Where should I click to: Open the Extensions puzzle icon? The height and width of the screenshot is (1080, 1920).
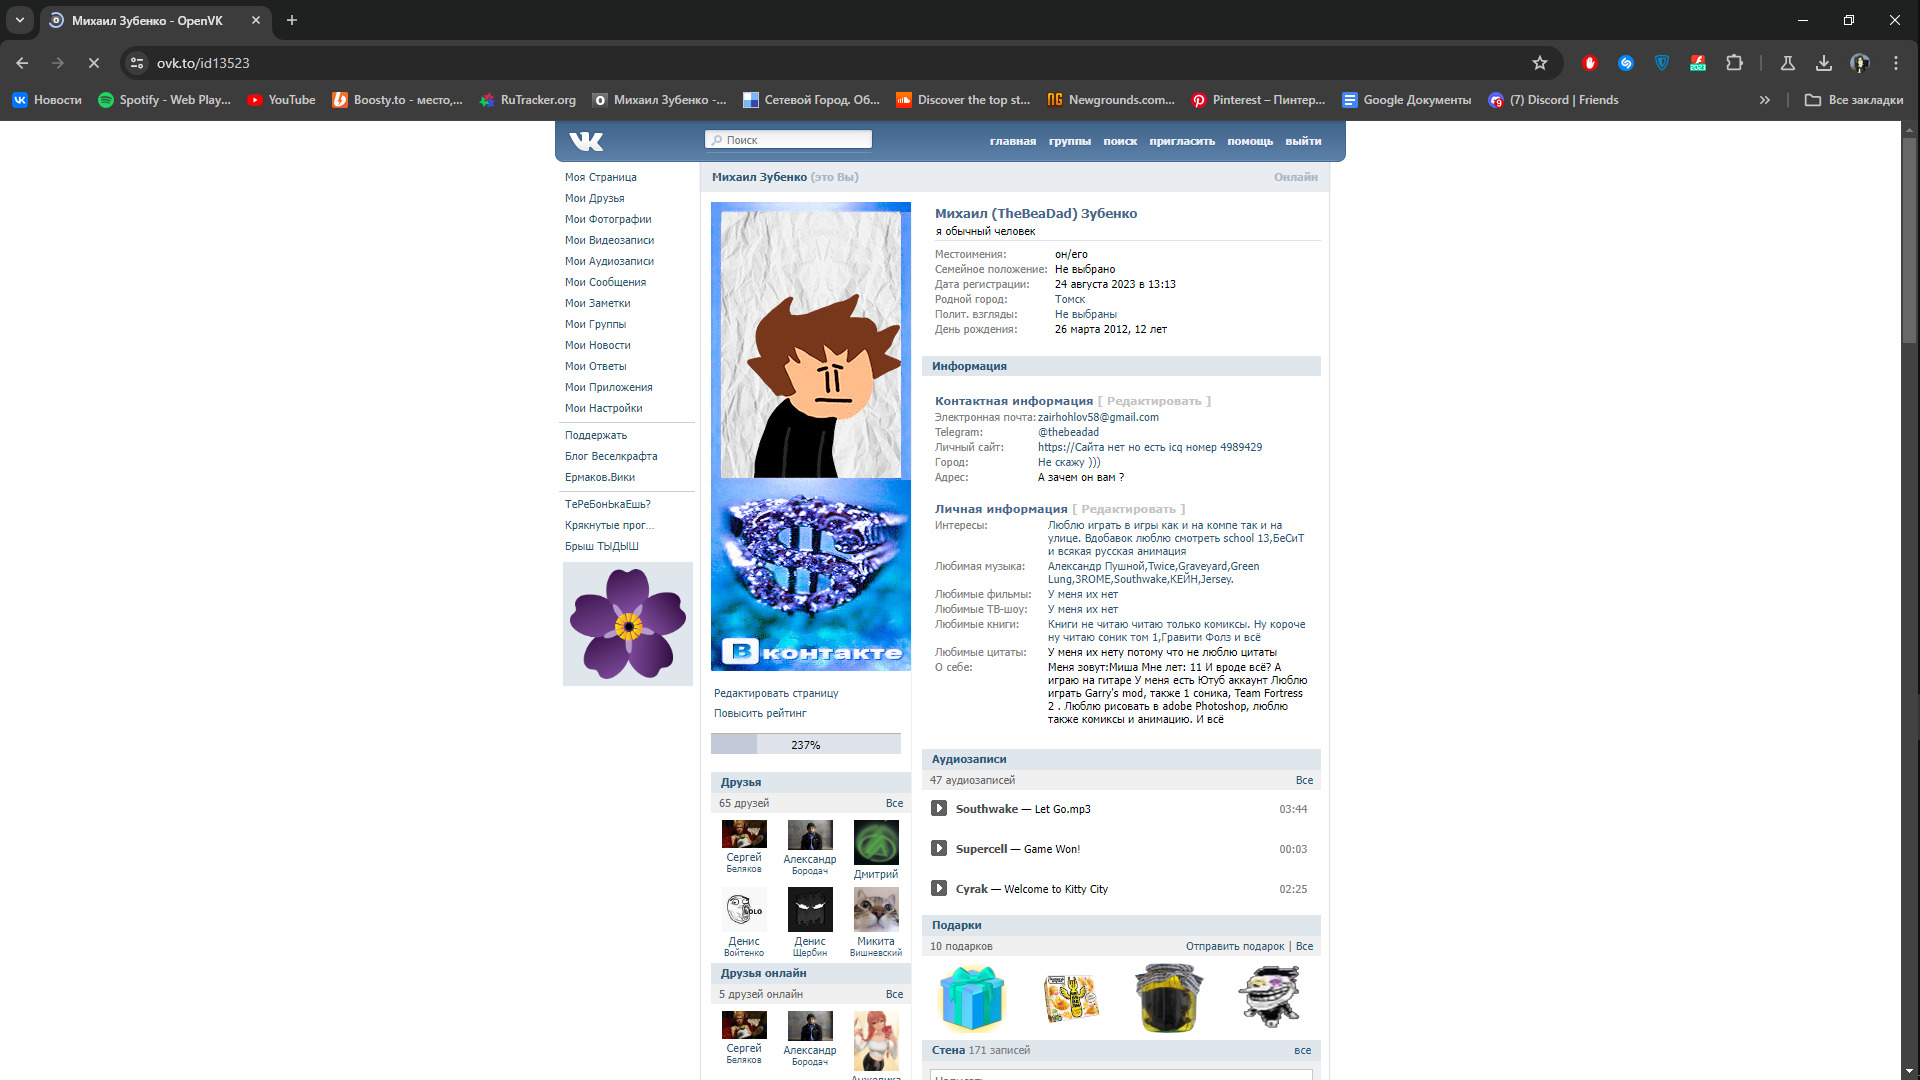1735,63
